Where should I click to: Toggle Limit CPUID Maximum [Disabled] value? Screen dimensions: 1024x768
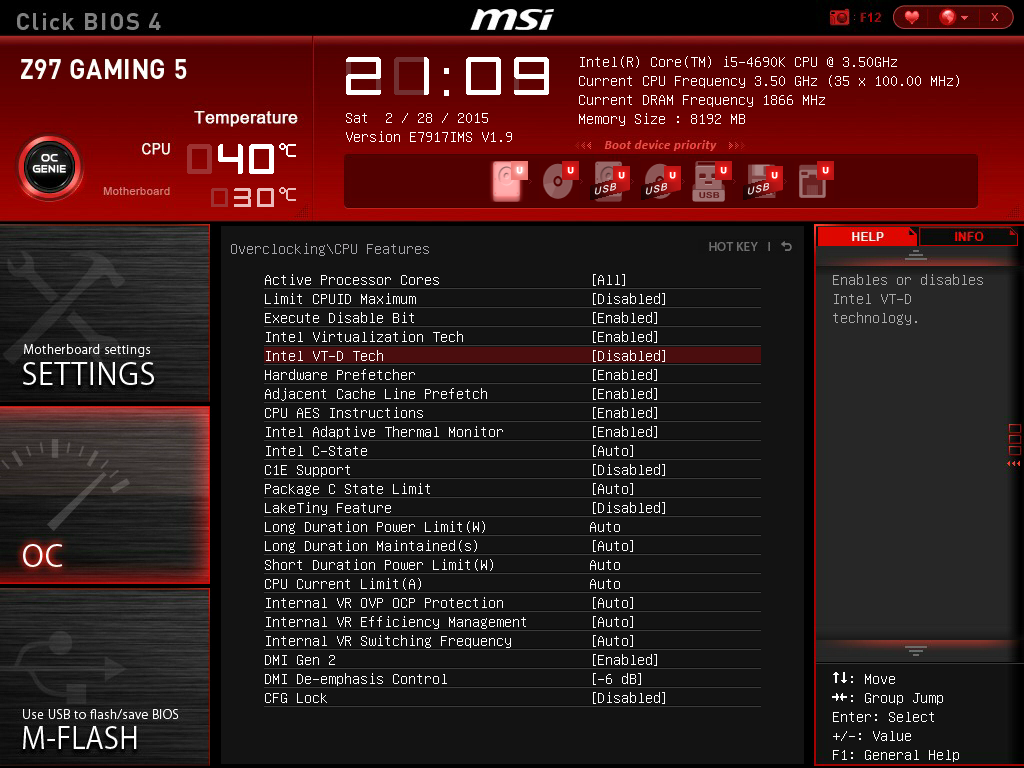628,299
